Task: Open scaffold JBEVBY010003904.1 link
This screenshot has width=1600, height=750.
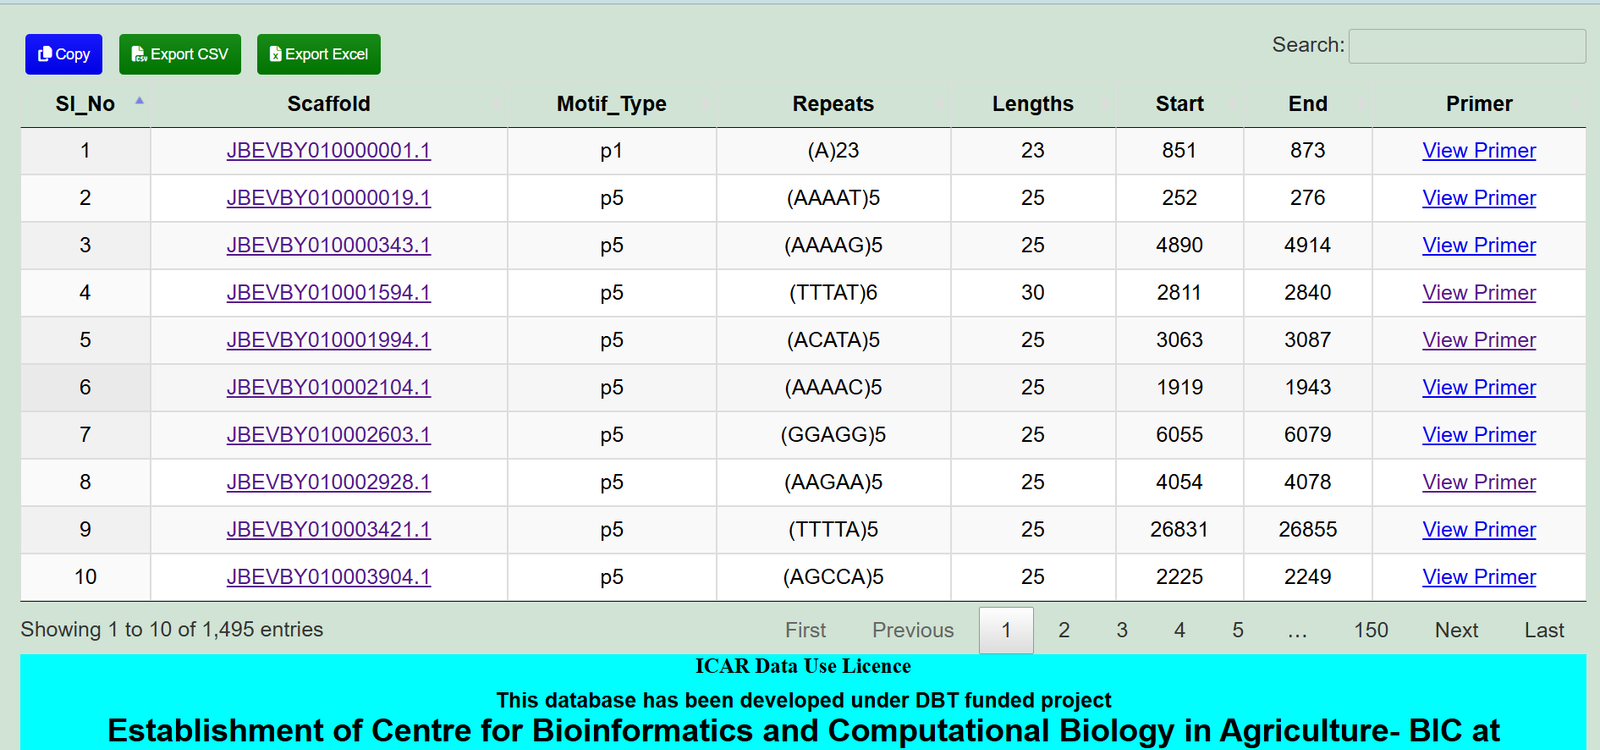Action: (x=328, y=577)
